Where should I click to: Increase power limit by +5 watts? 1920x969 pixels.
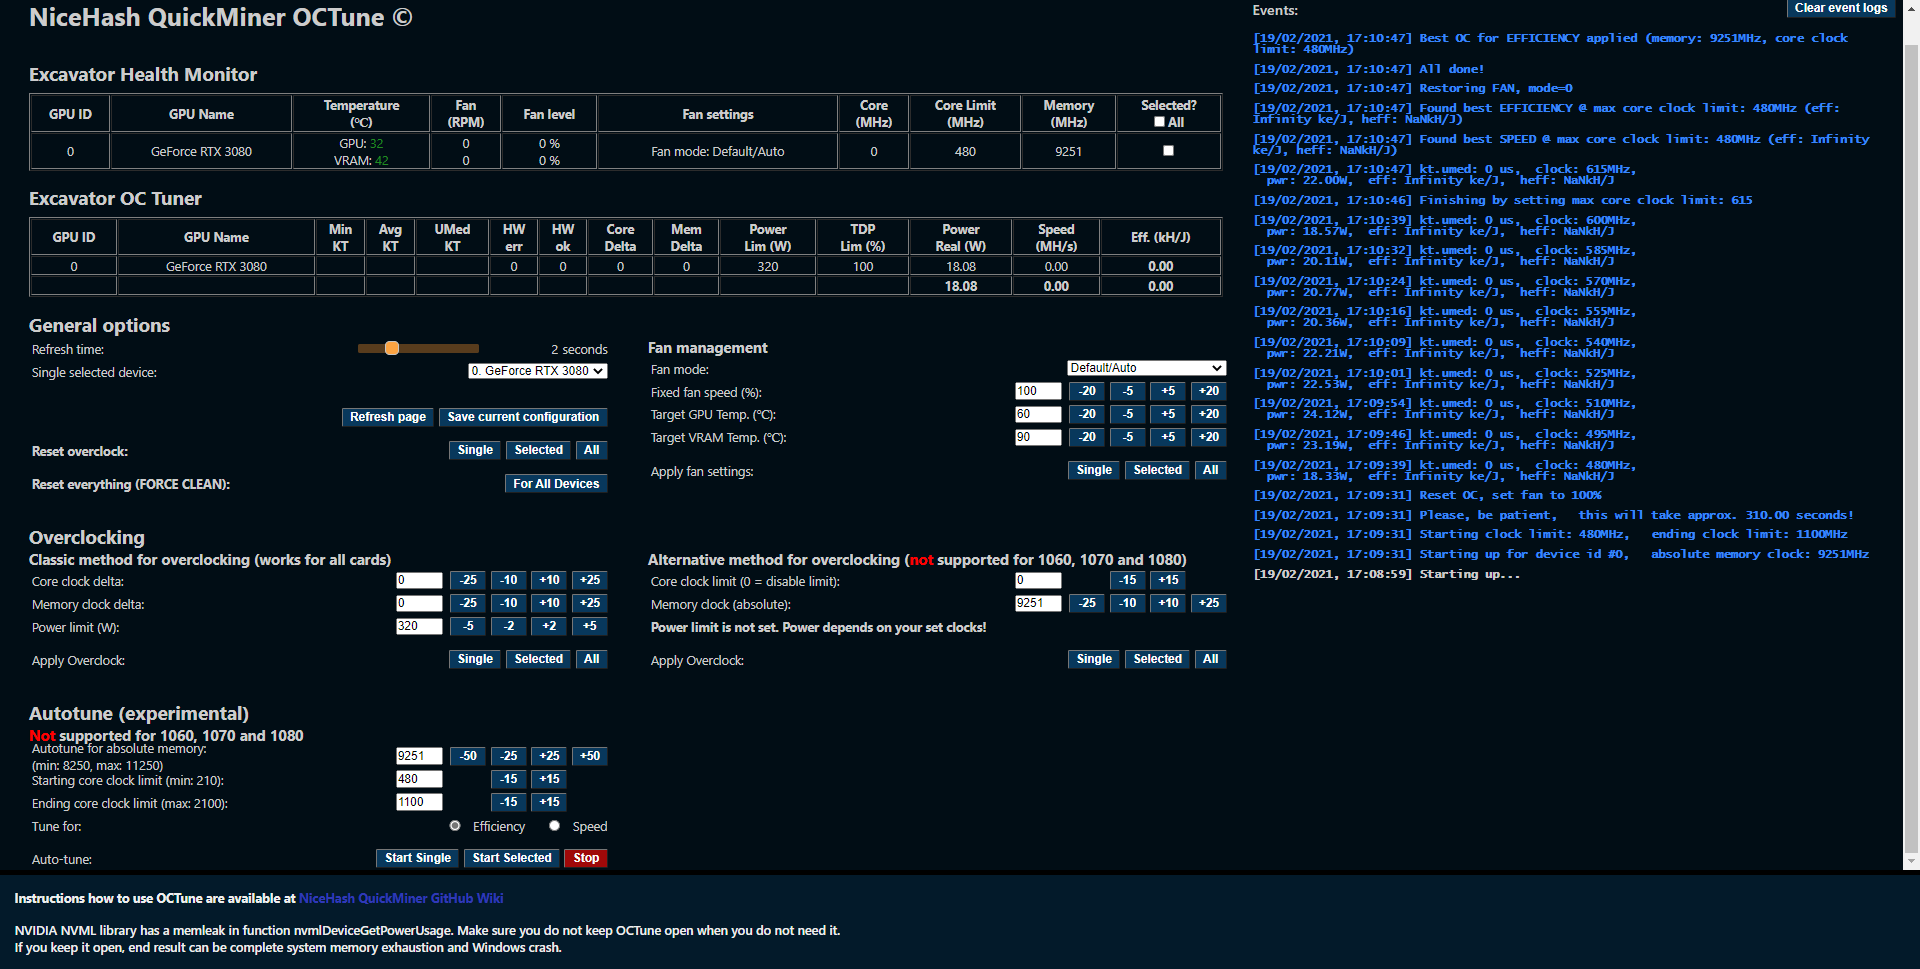click(589, 626)
